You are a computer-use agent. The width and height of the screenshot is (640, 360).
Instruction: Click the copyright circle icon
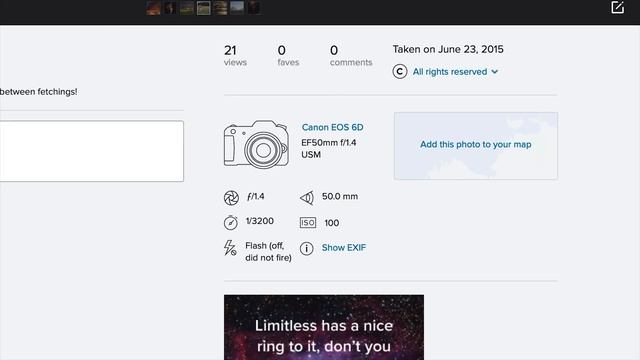(400, 71)
